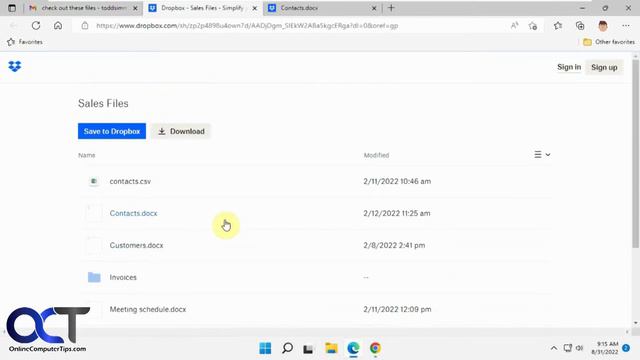Click the Invoices folder icon
The image size is (640, 360).
(x=94, y=277)
